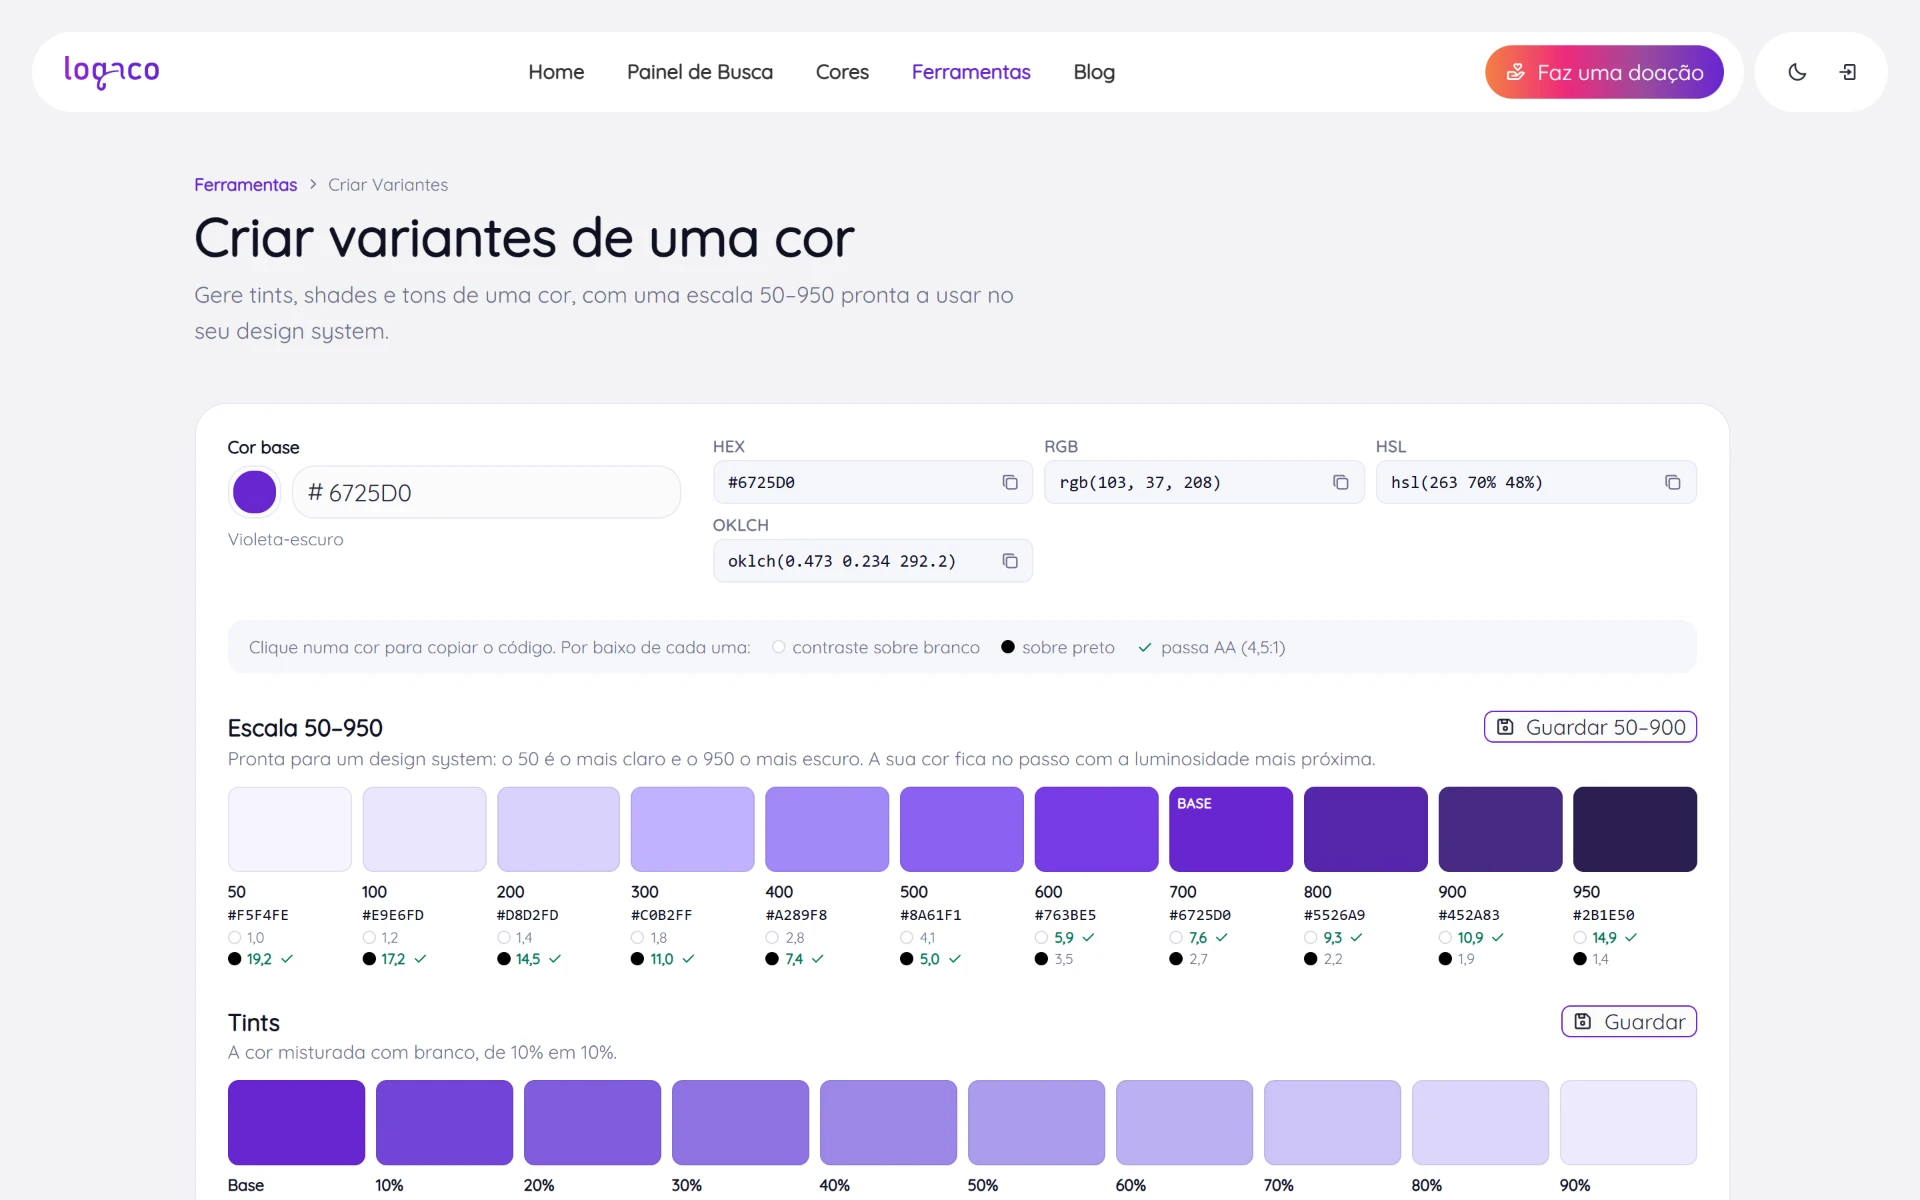Click the 70% tint swatch
The width and height of the screenshot is (1920, 1200).
click(1332, 1122)
